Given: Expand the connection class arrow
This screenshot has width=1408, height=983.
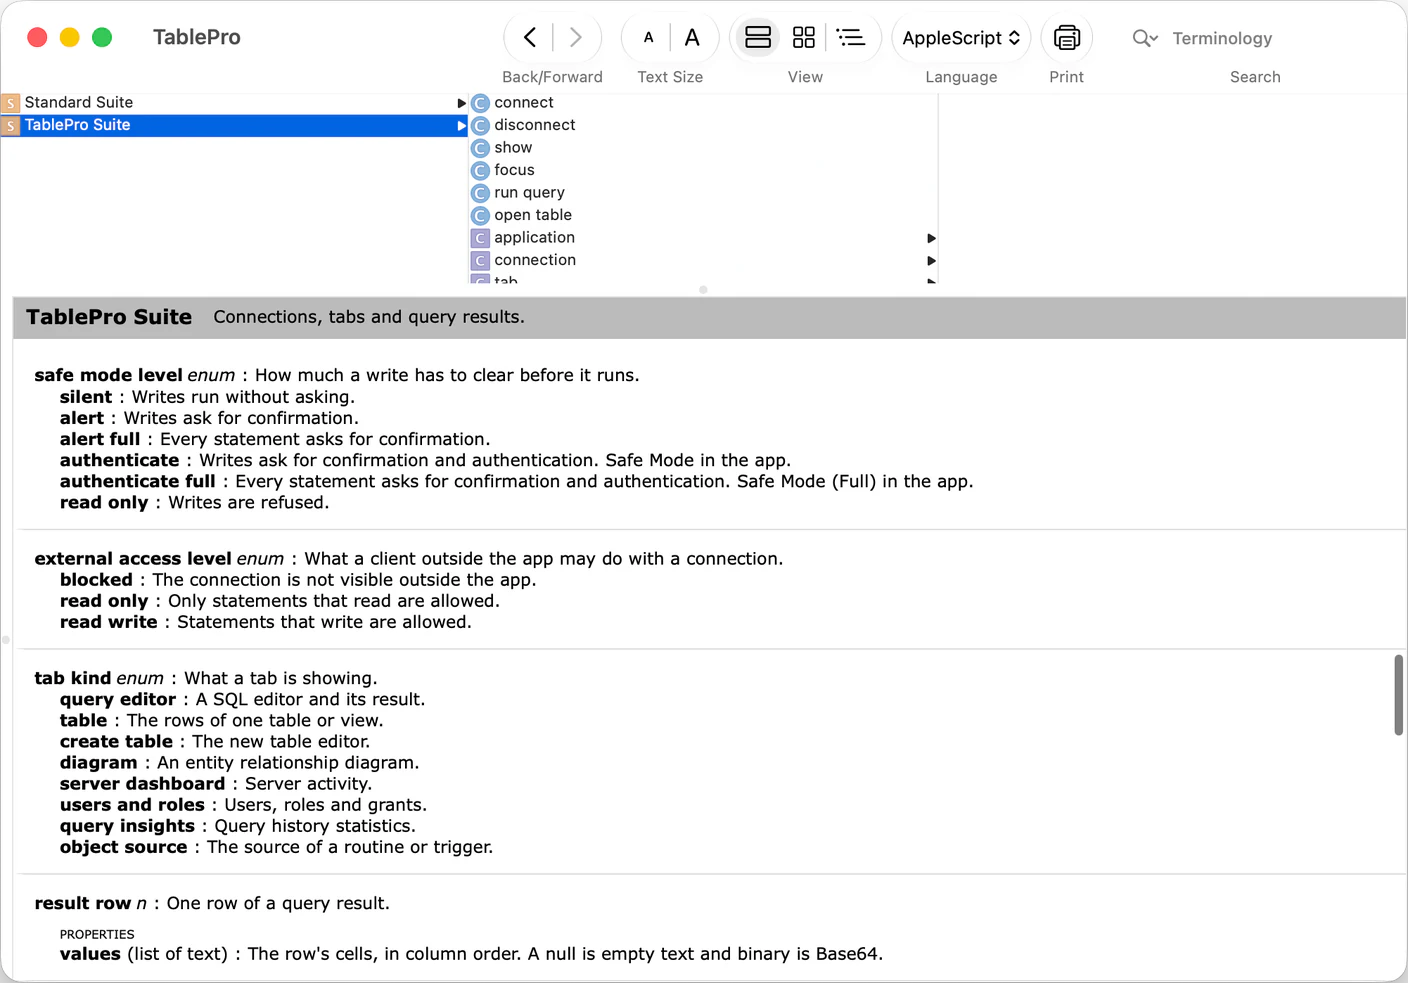Looking at the screenshot, I should tap(931, 260).
